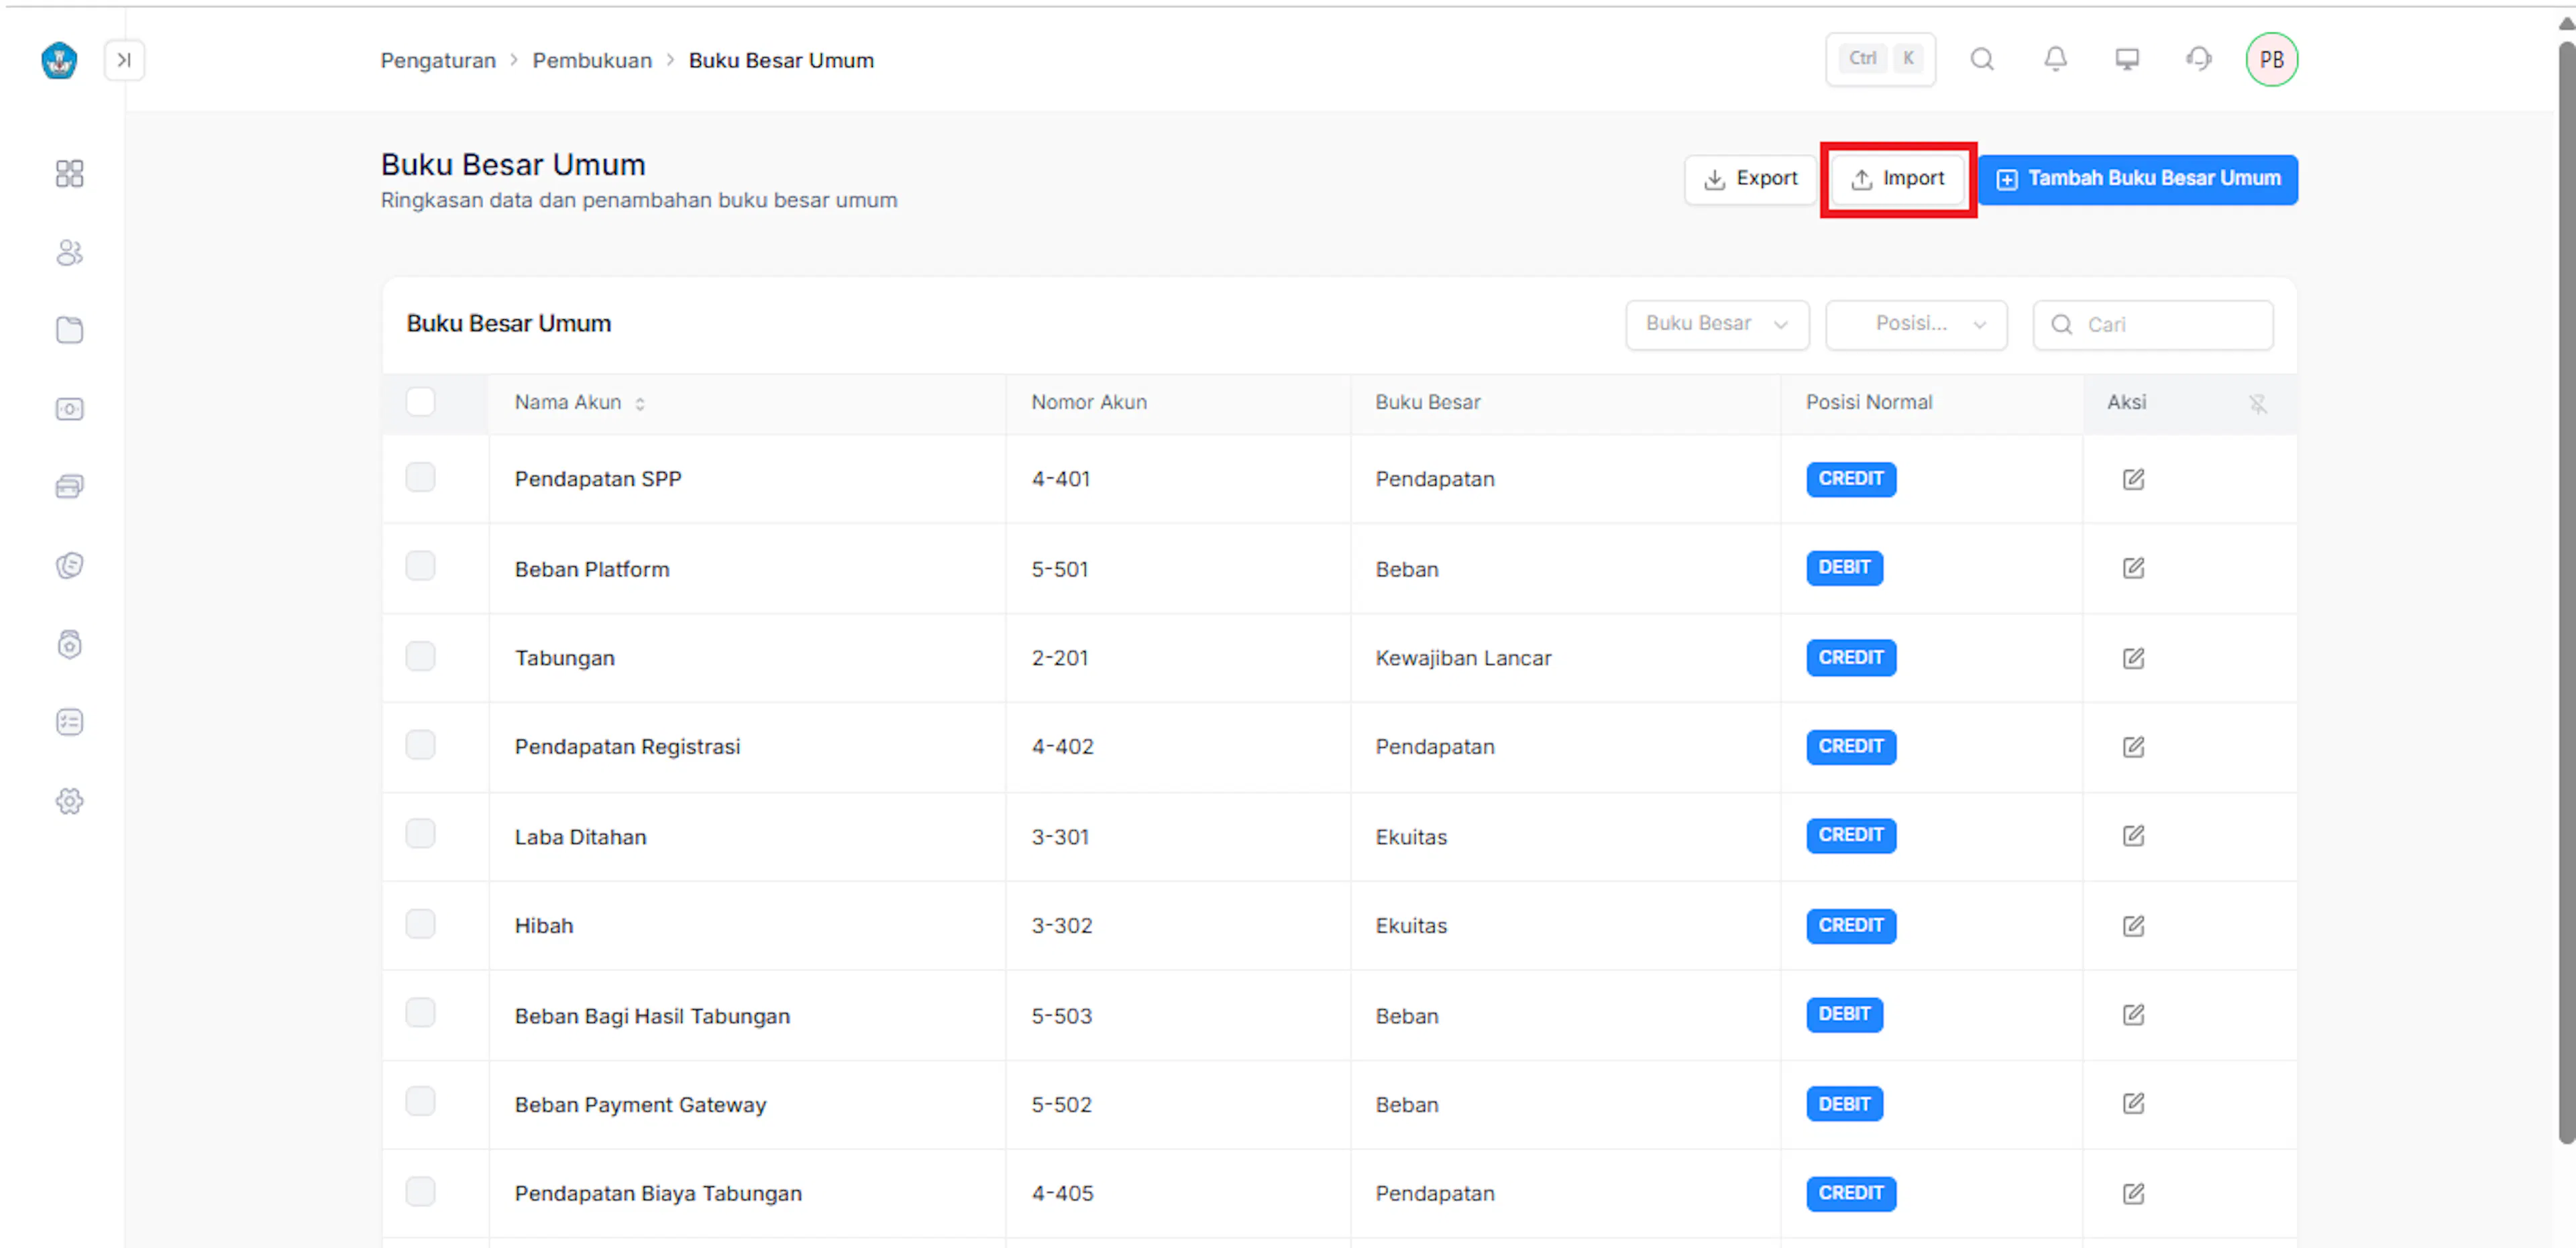The image size is (2576, 1248).
Task: Edit the Laba Ditahan row
Action: (x=2133, y=835)
